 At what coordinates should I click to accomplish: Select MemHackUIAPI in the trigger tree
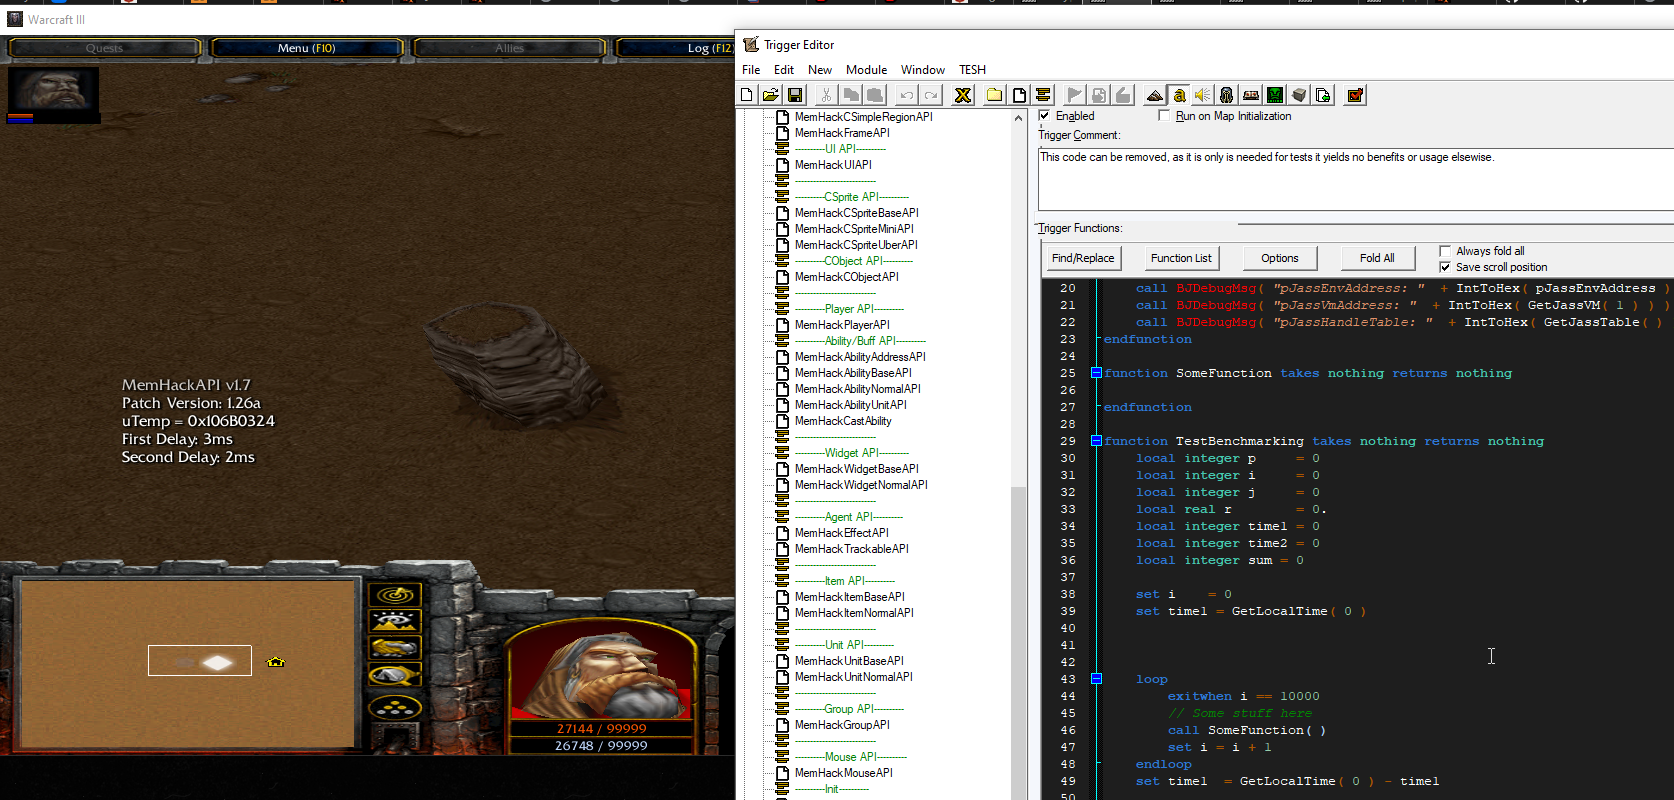[x=833, y=165]
